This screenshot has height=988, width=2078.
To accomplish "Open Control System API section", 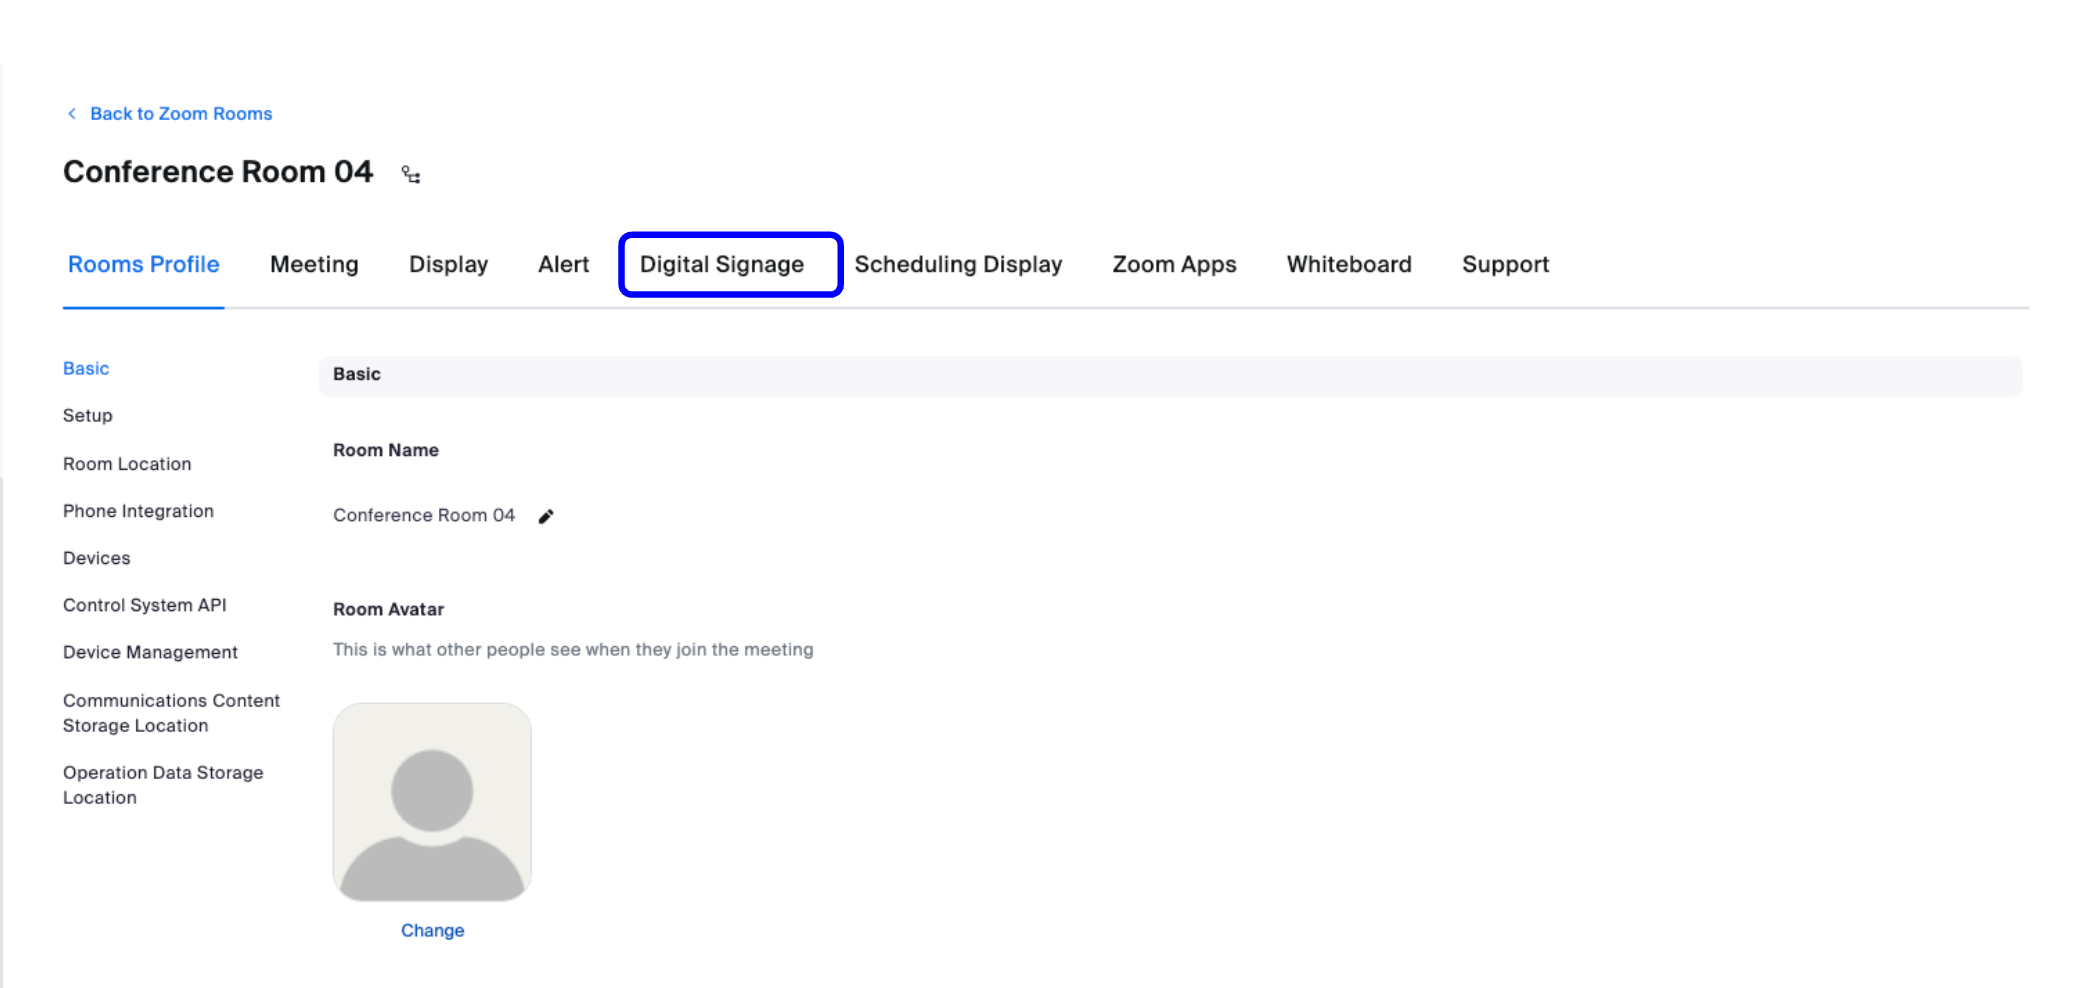I will pos(145,605).
